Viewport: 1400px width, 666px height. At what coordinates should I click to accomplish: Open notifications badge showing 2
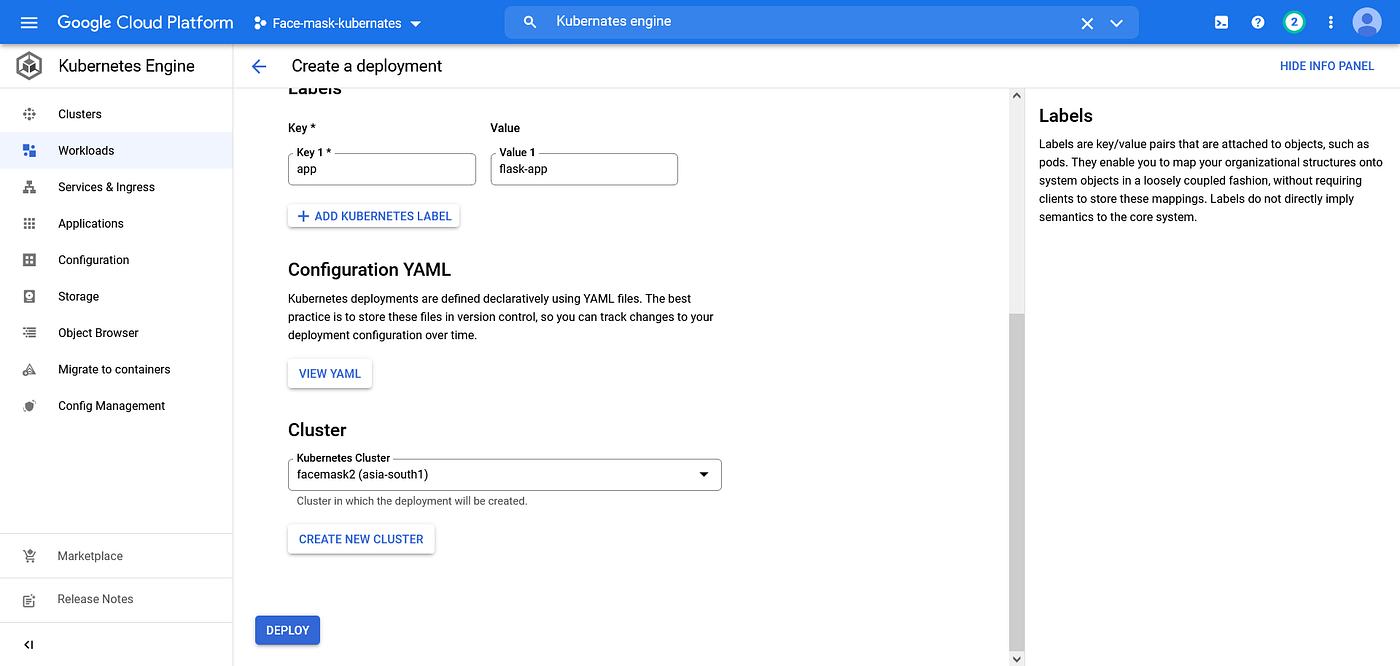coord(1294,22)
